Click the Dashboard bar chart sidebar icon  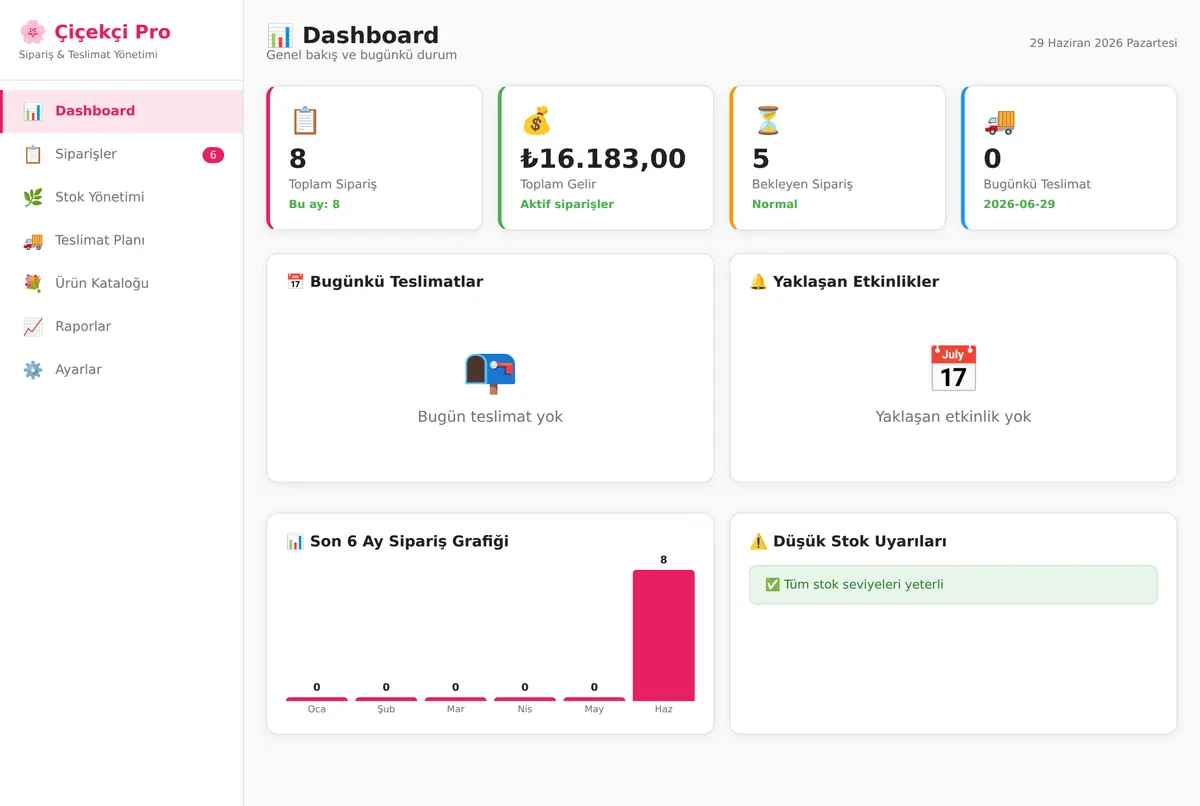33,111
